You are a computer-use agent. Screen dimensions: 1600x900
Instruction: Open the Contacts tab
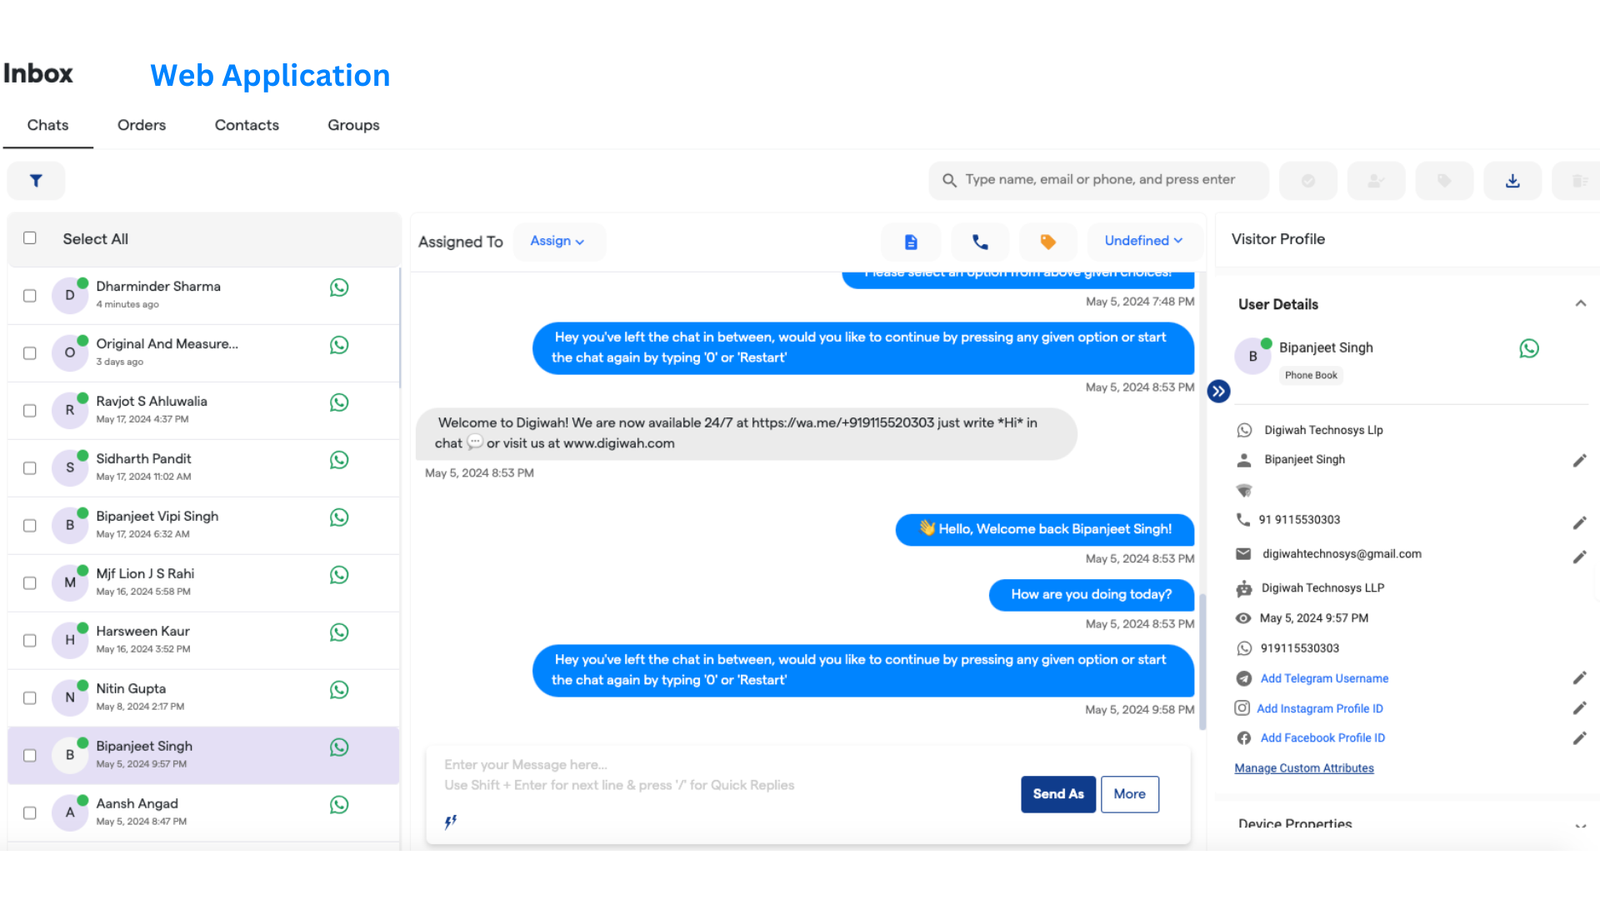click(246, 125)
